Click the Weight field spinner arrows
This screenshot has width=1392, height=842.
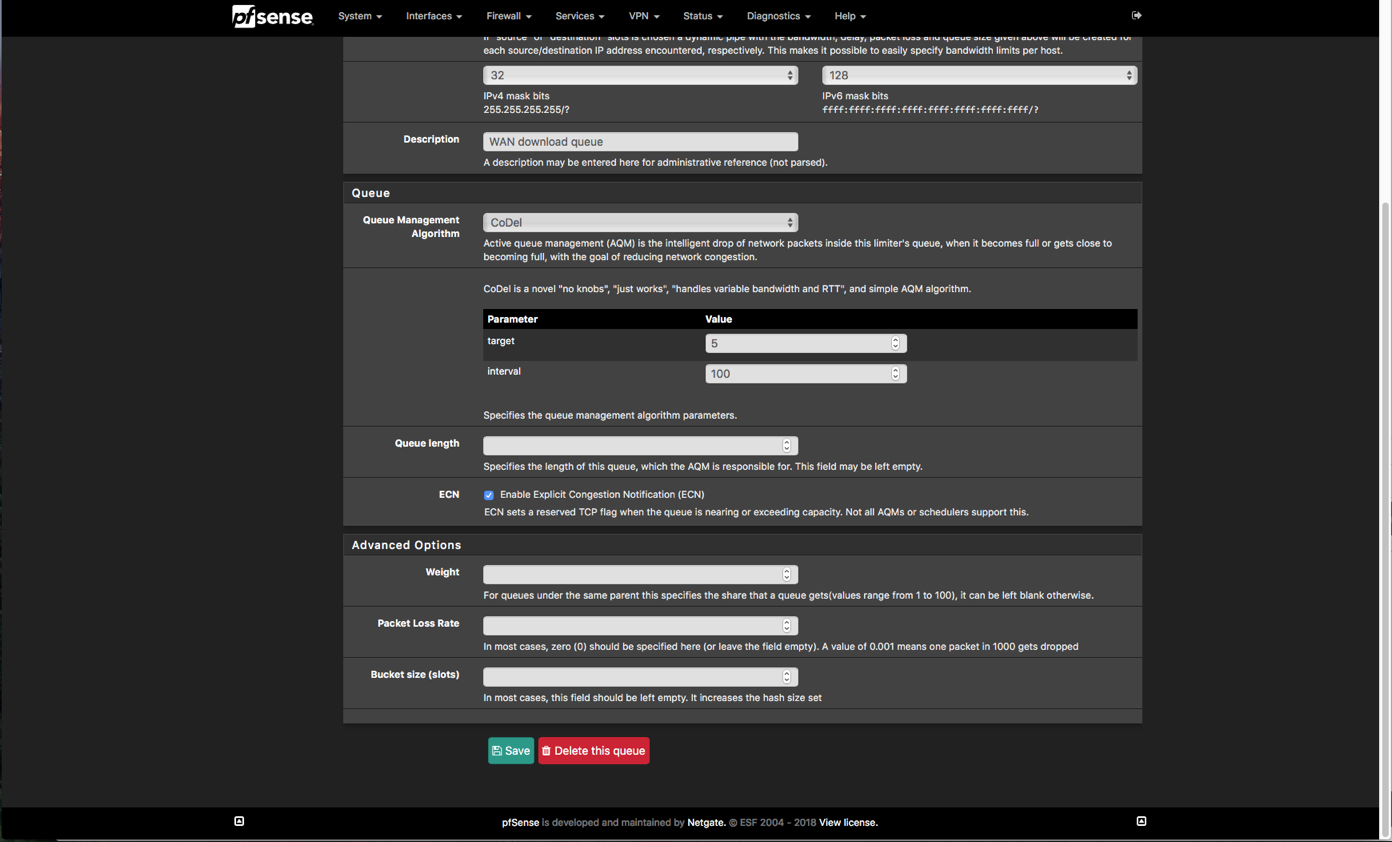[786, 575]
